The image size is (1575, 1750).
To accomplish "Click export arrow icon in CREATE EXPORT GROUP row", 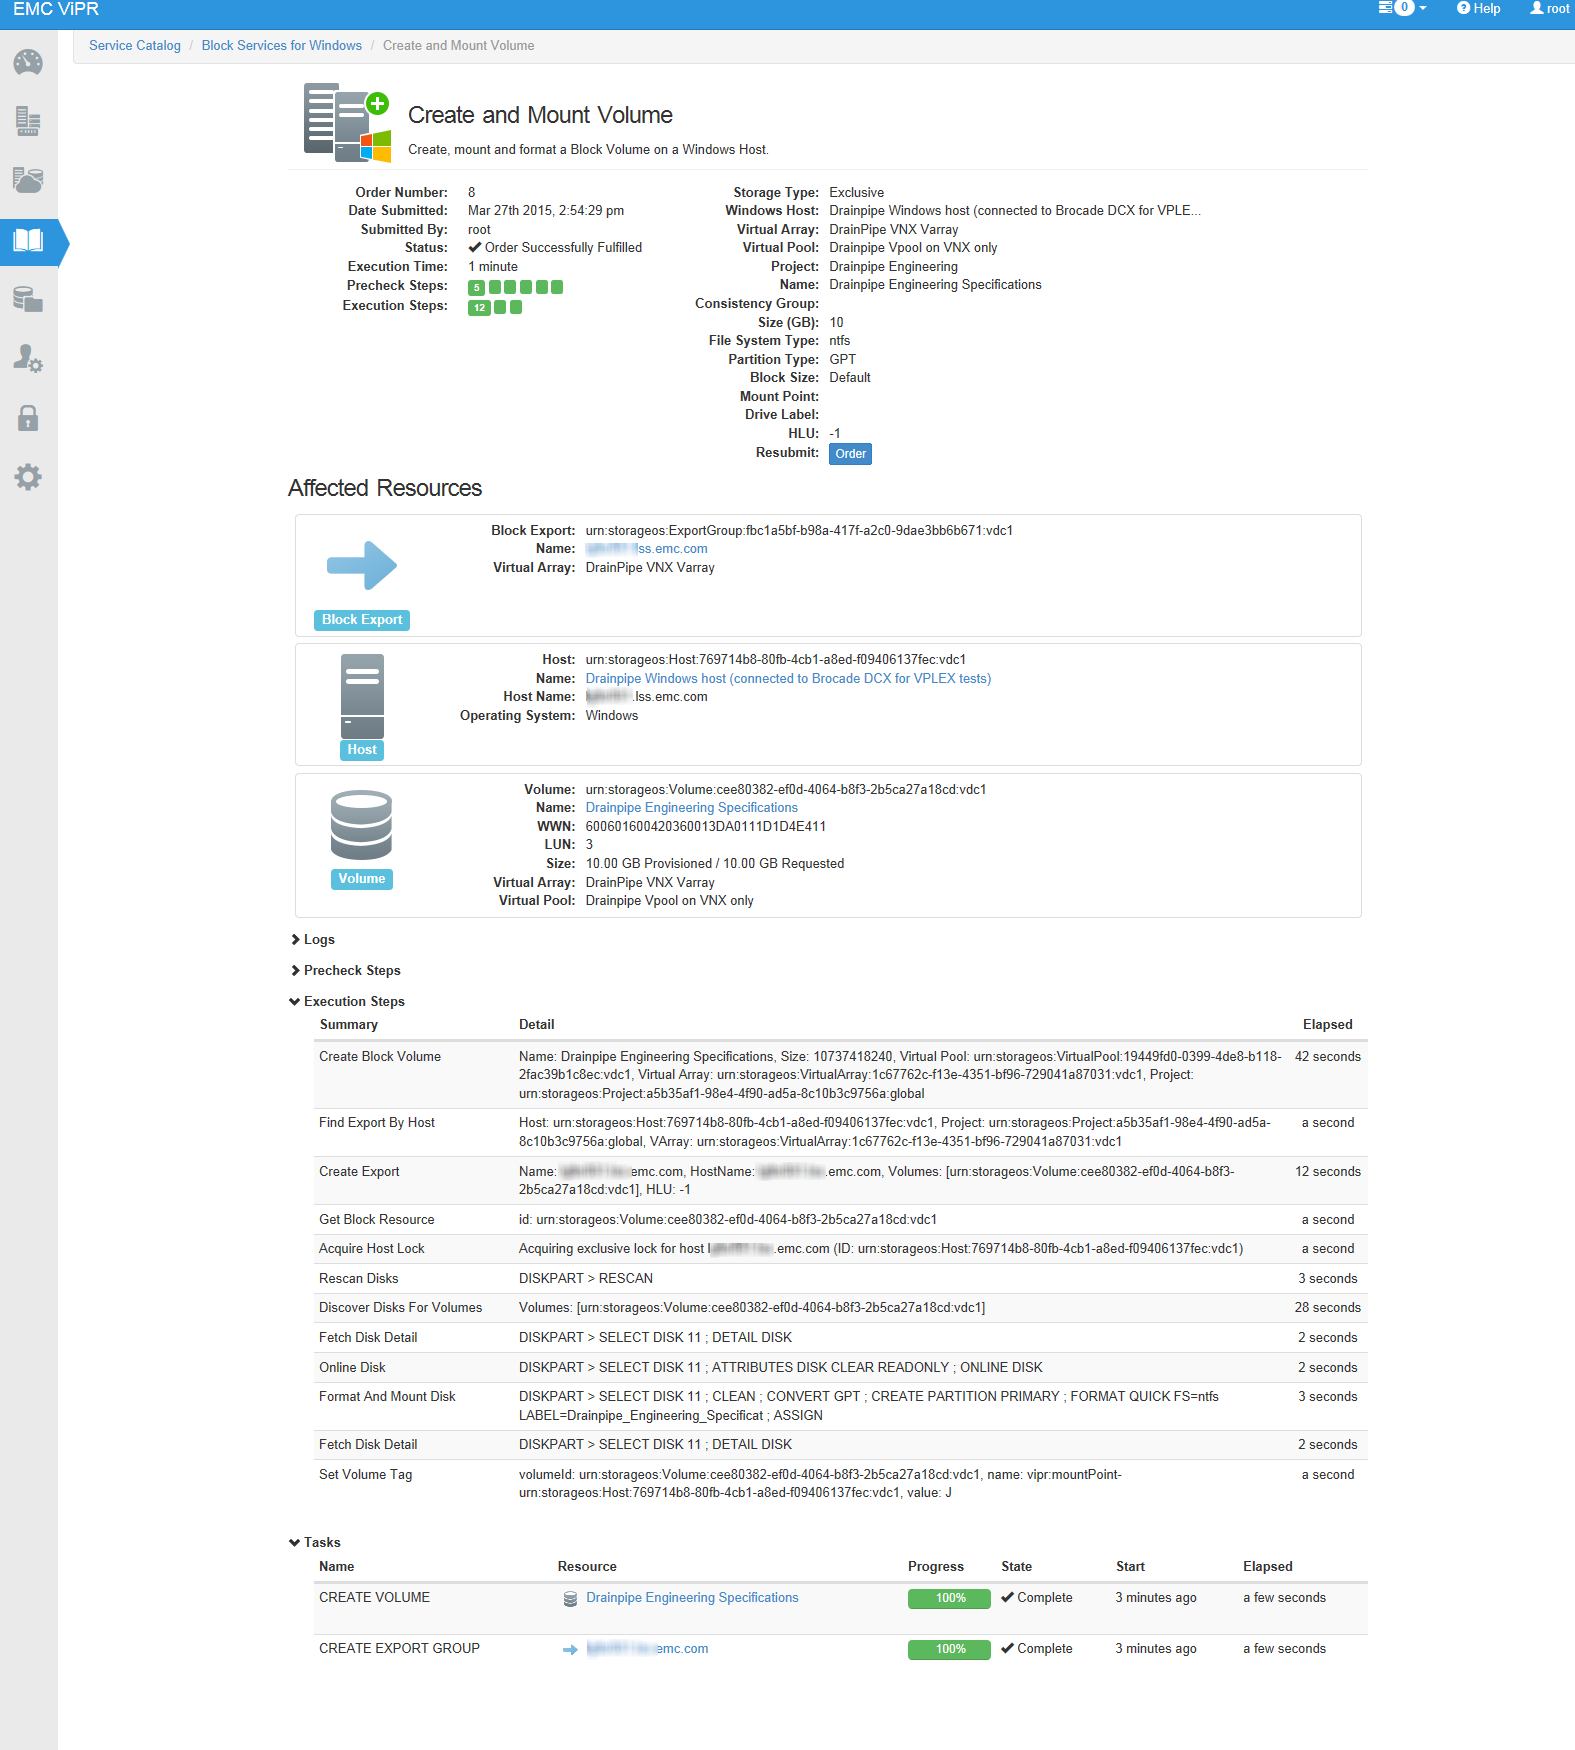I will pos(570,1650).
